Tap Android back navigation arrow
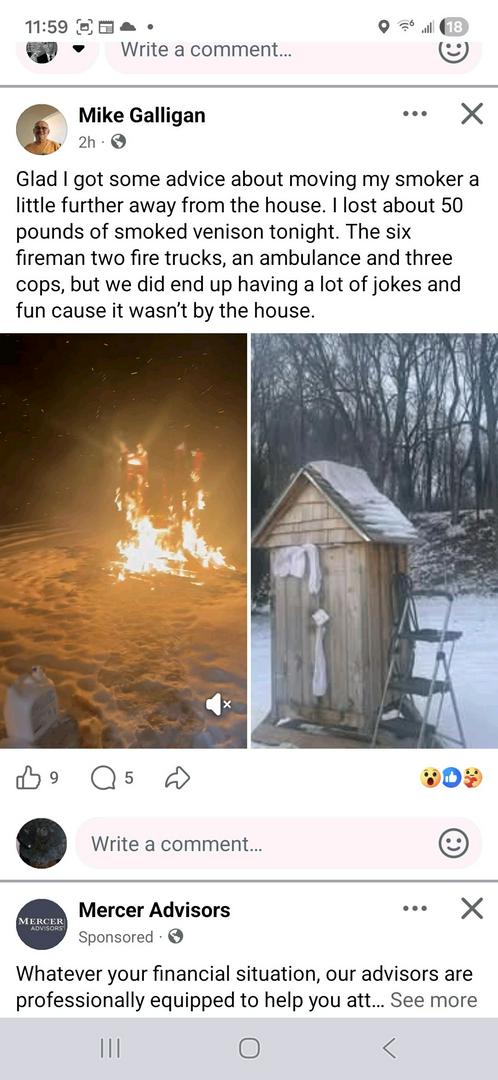 pyautogui.click(x=389, y=1048)
